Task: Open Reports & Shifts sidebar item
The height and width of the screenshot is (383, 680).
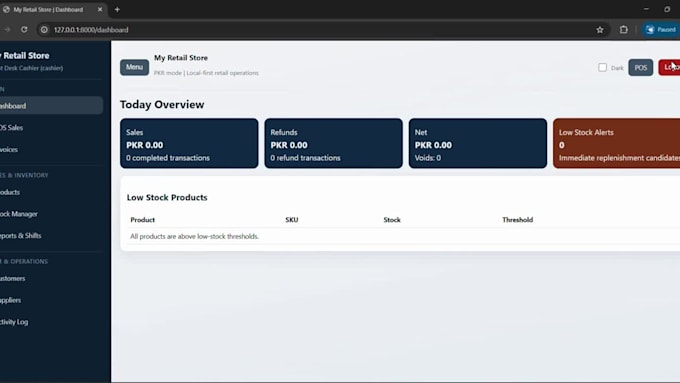Action: click(x=51, y=236)
